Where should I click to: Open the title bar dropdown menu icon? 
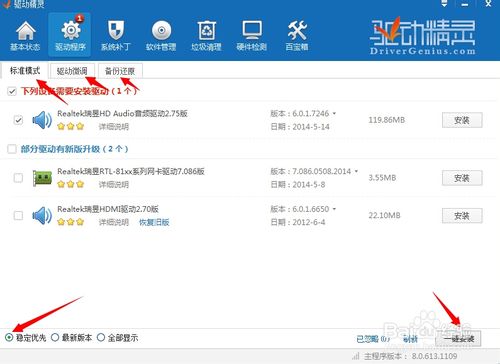pyautogui.click(x=444, y=4)
